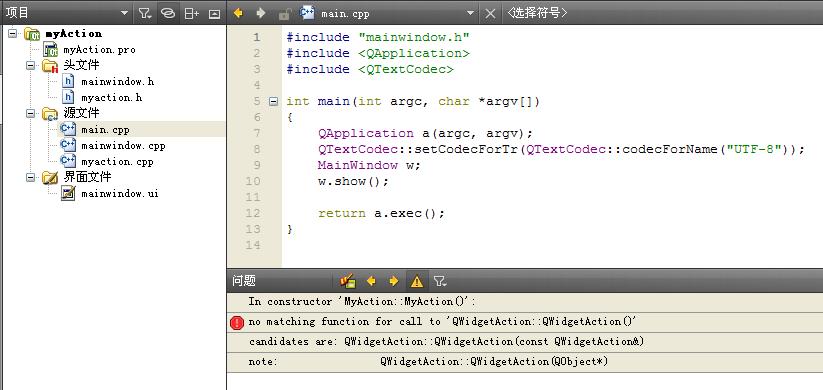
Task: Collapse the 界面文件 folder
Action: (31, 177)
